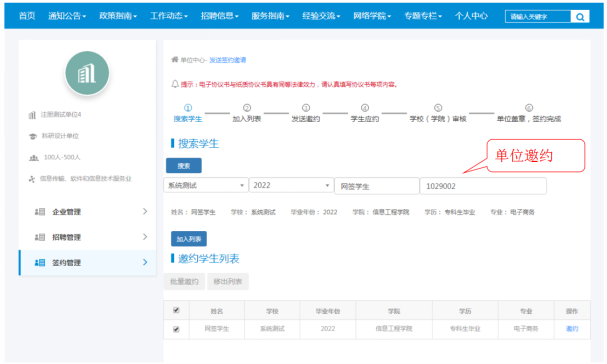Click the home icon in breadcrumb
607x364 pixels.
[x=175, y=60]
